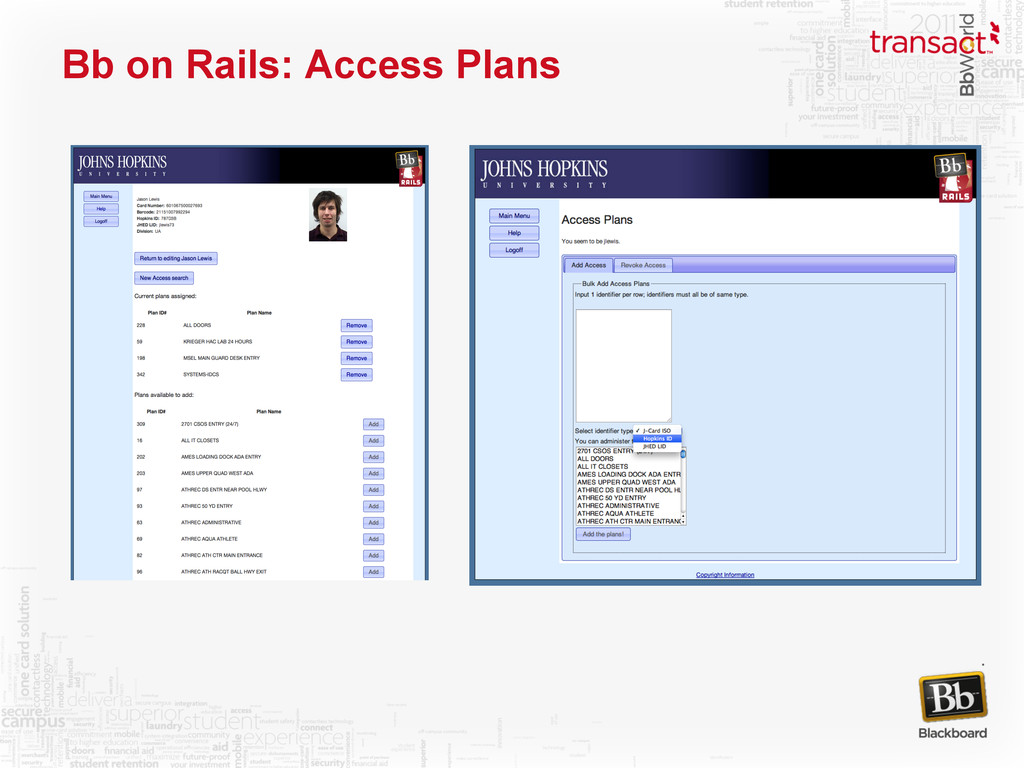Image resolution: width=1024 pixels, height=768 pixels.
Task: Click New Access search button
Action: coord(164,278)
